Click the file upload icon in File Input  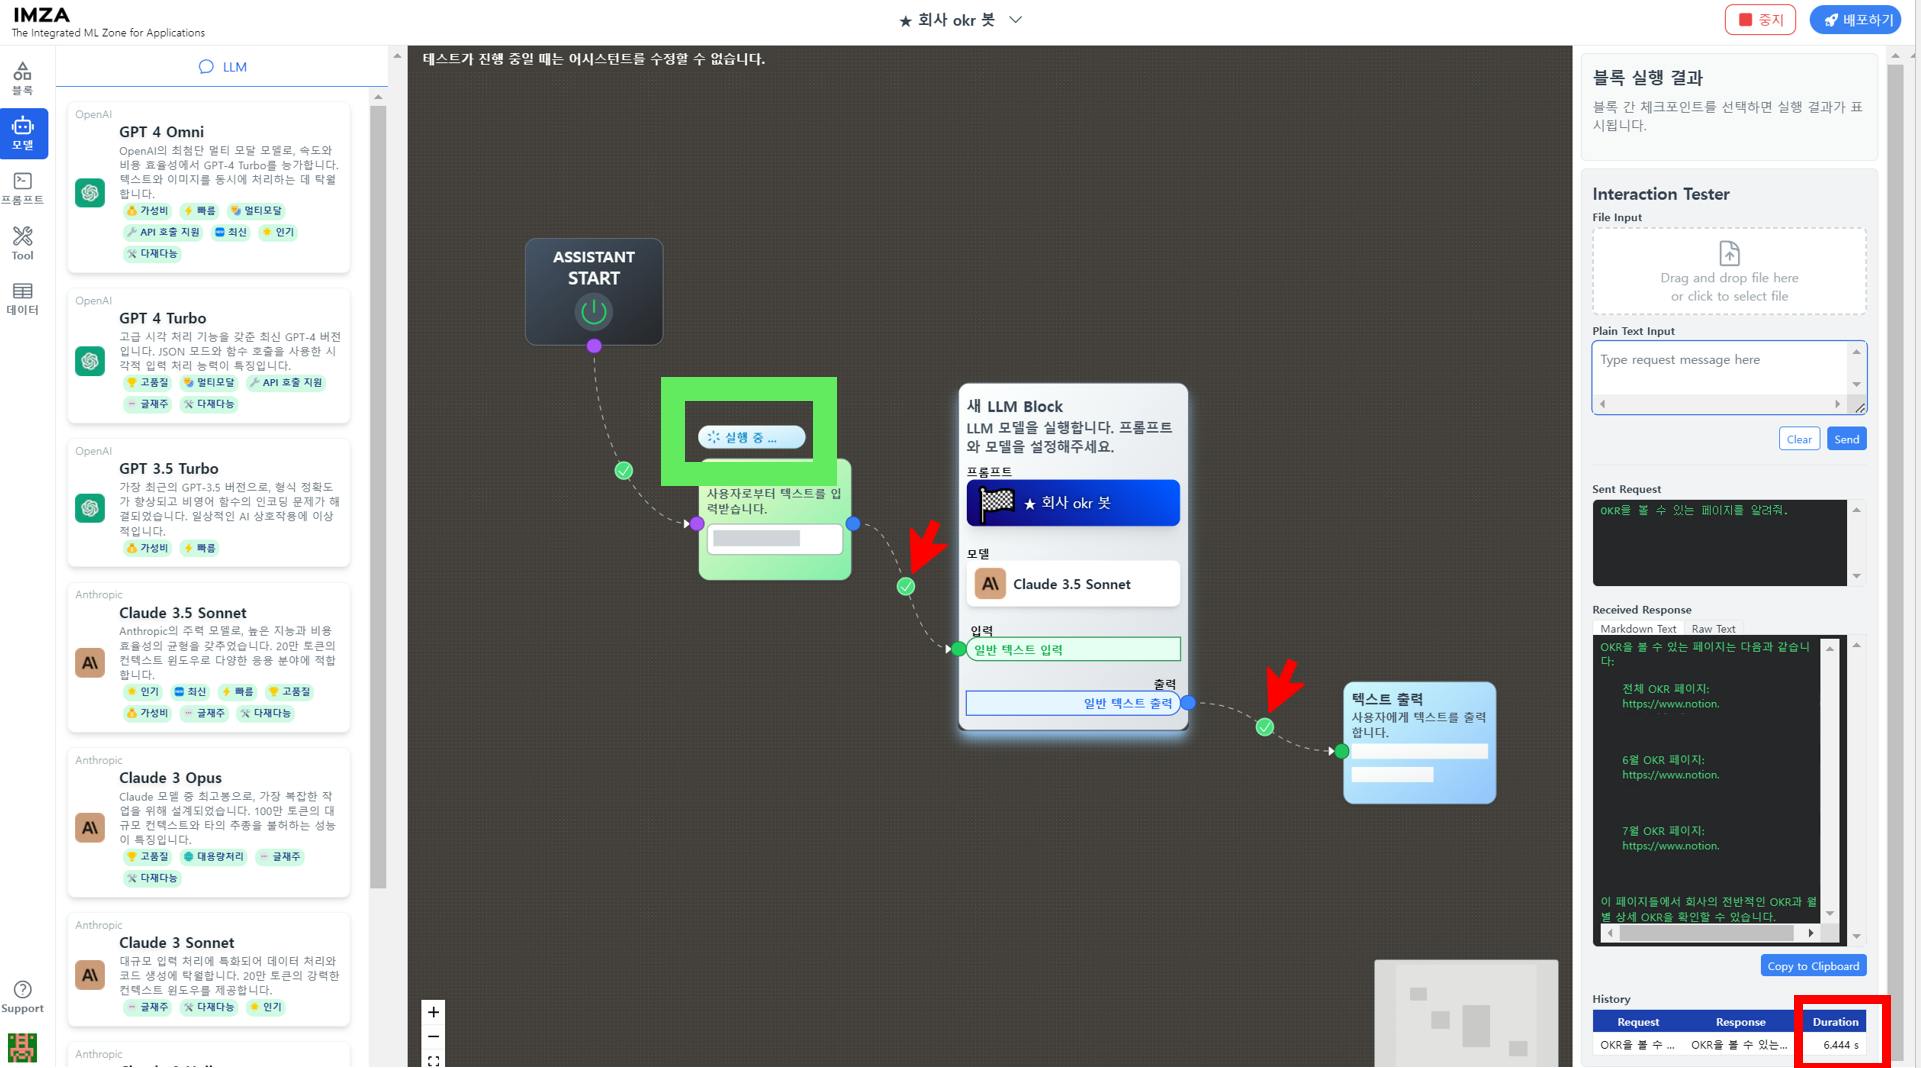[1729, 253]
